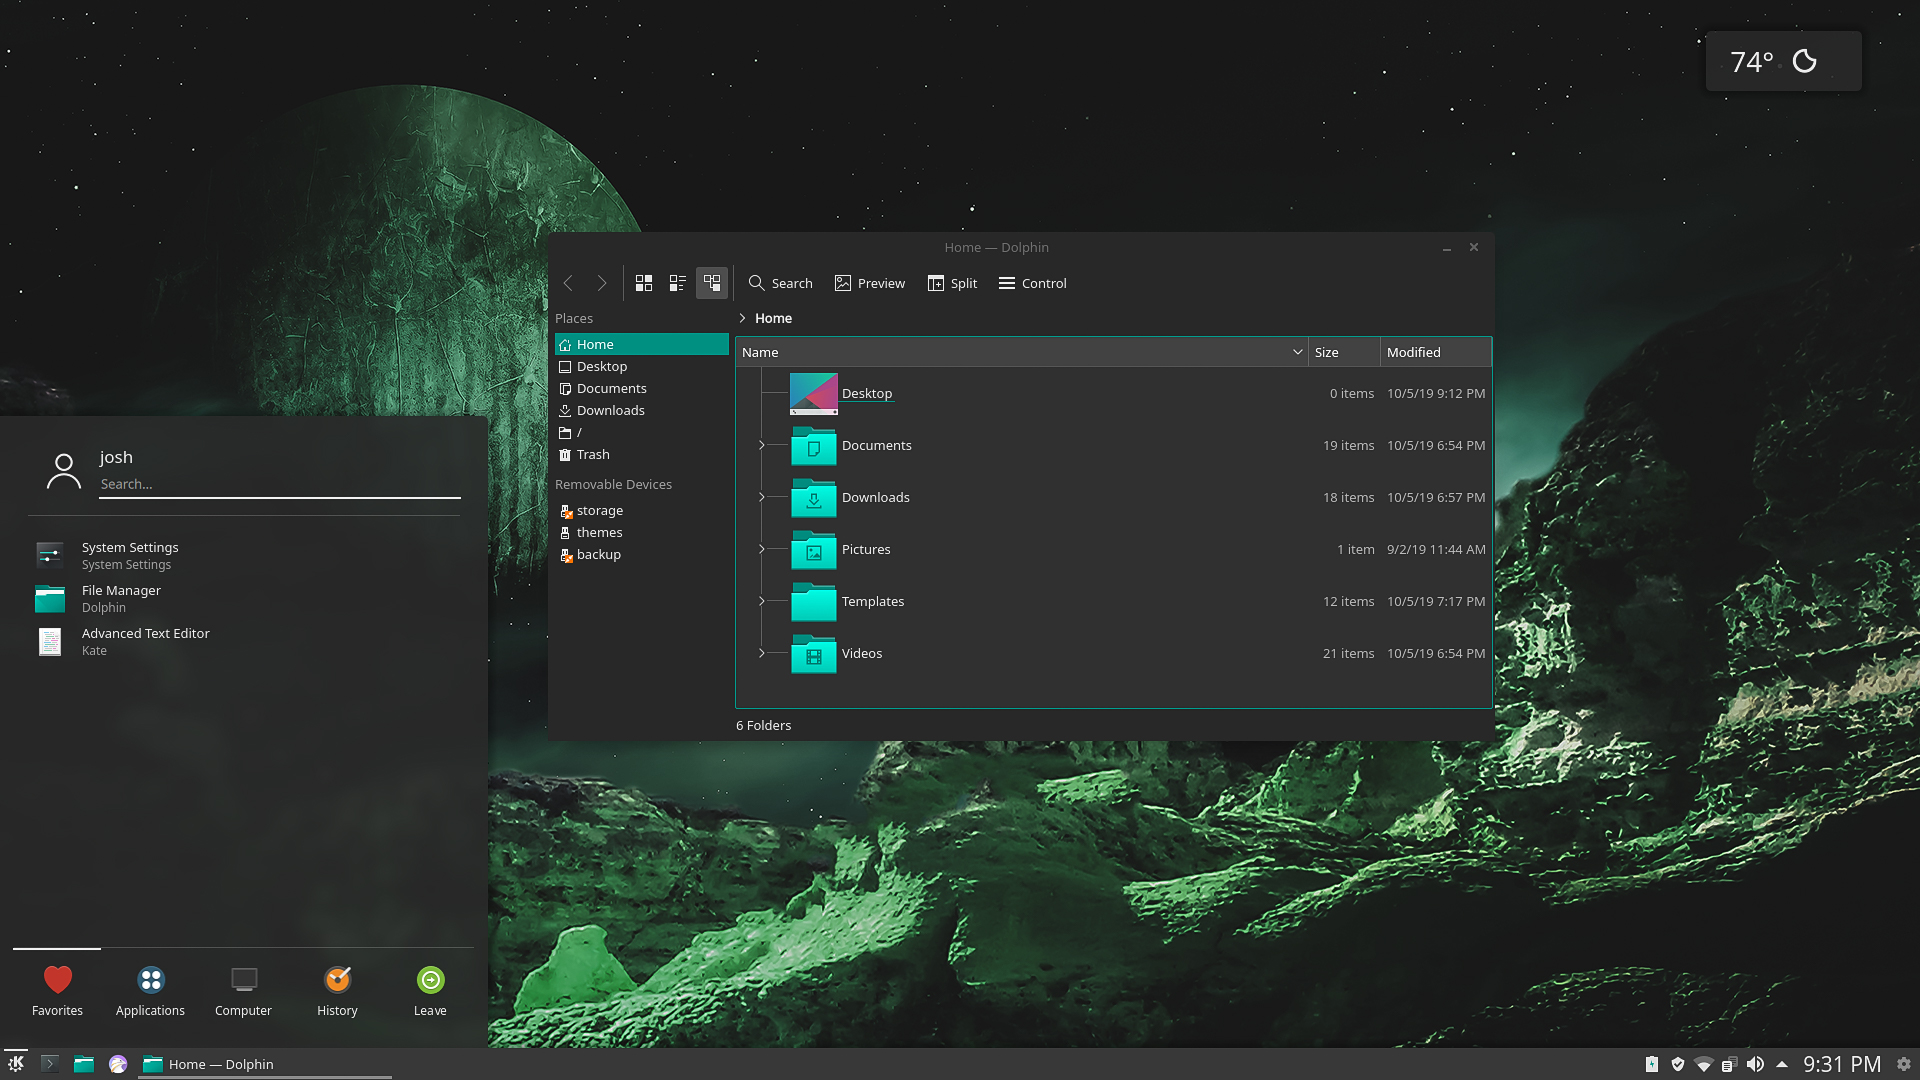Open Documents in the Places panel
The height and width of the screenshot is (1080, 1920).
coord(642,389)
